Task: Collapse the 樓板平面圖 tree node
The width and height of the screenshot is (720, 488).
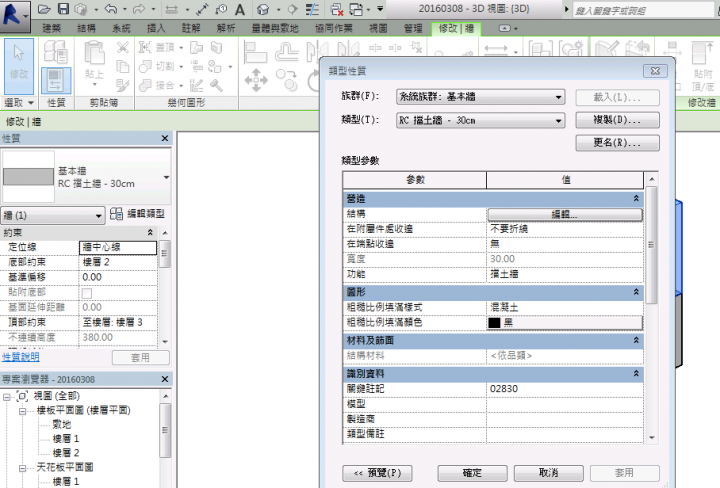Action: [x=22, y=411]
